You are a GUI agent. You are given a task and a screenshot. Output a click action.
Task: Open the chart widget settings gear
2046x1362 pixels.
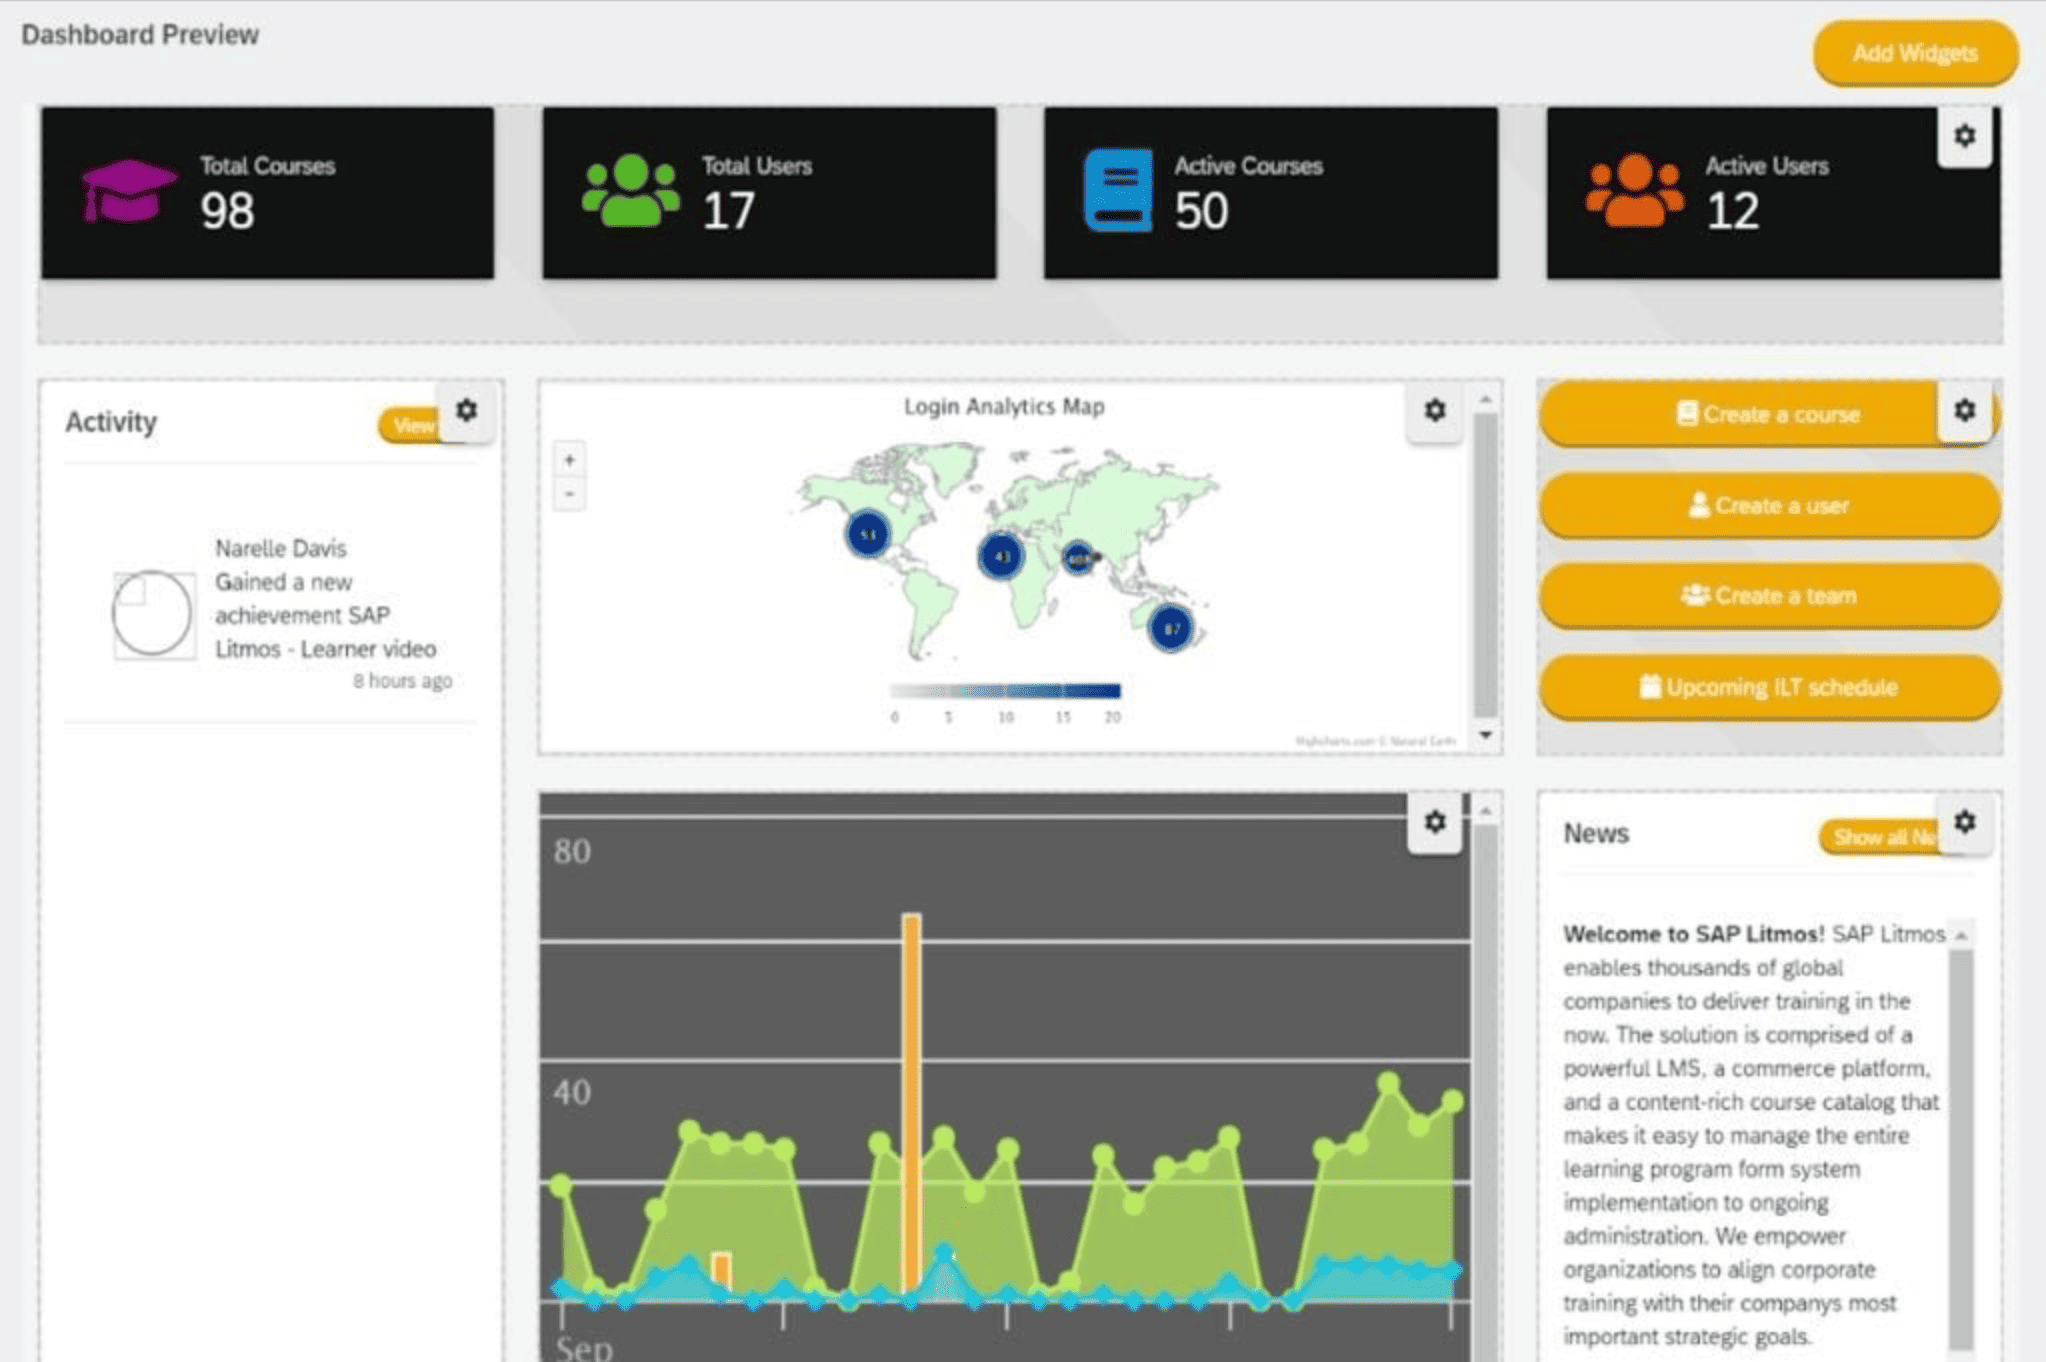click(x=1437, y=822)
